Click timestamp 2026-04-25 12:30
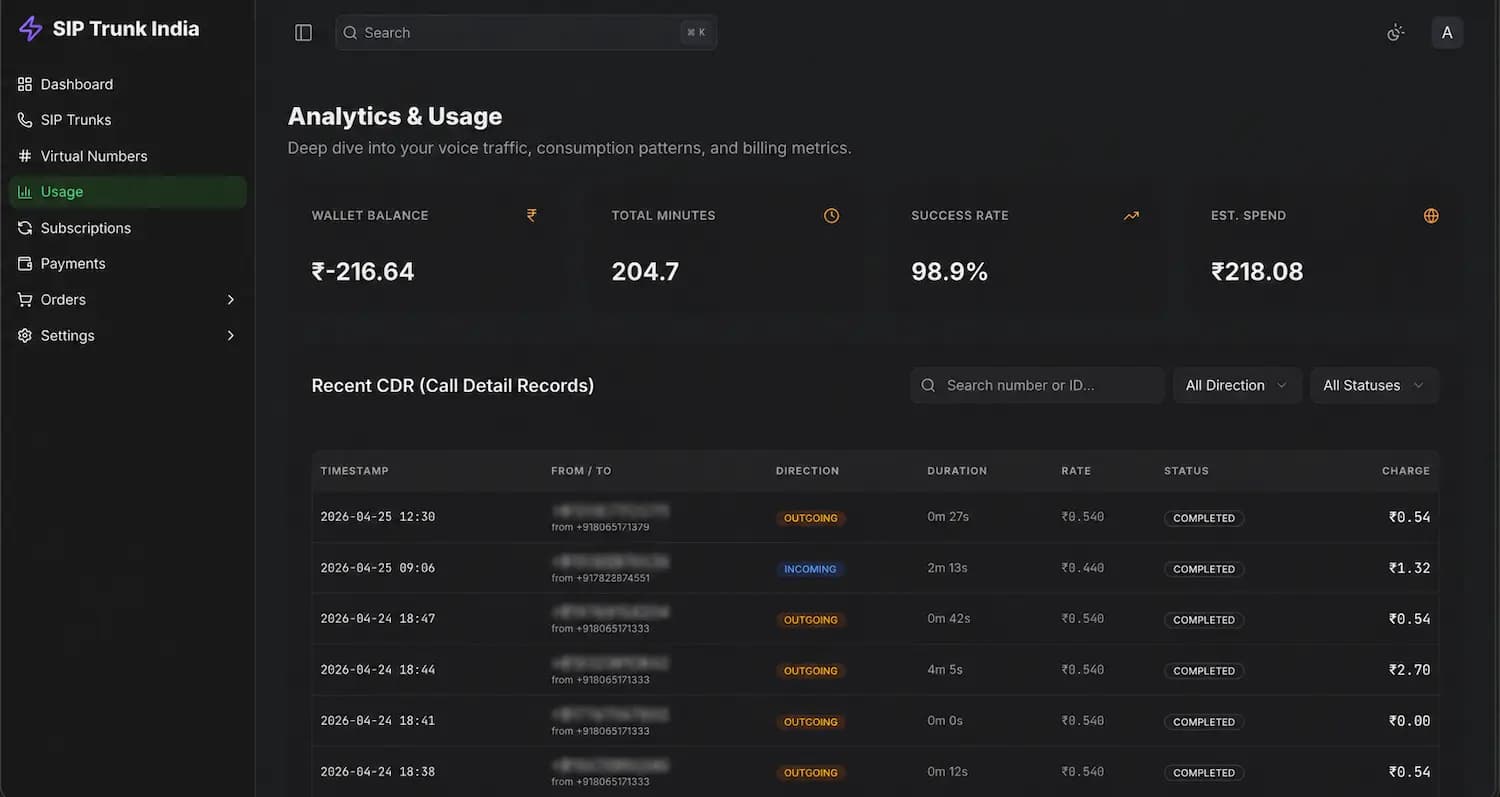1500x797 pixels. coord(378,517)
